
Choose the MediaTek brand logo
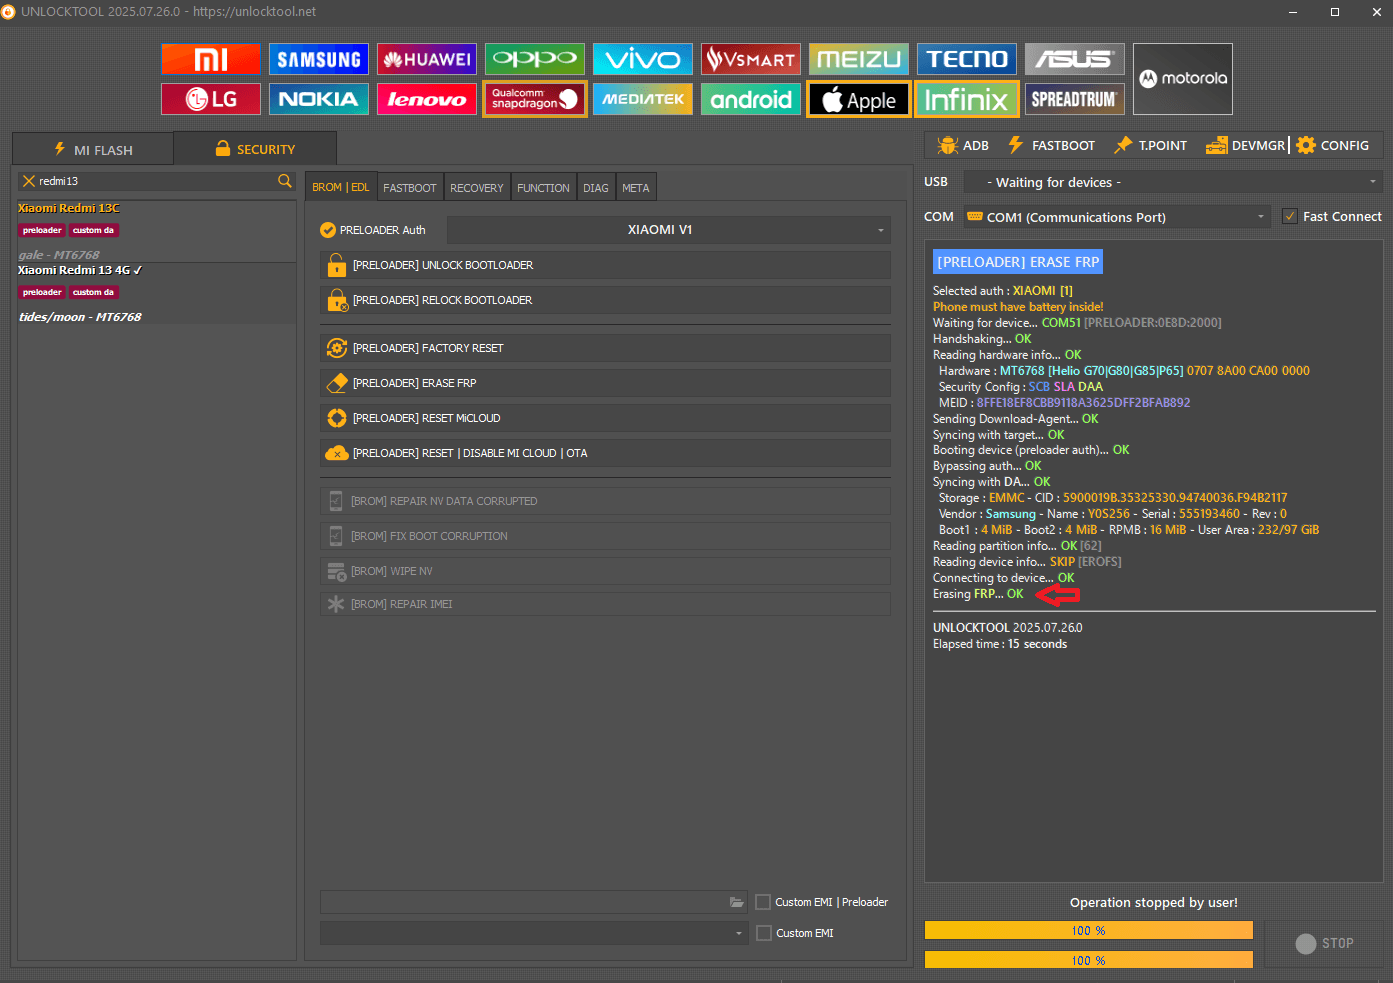pyautogui.click(x=642, y=99)
